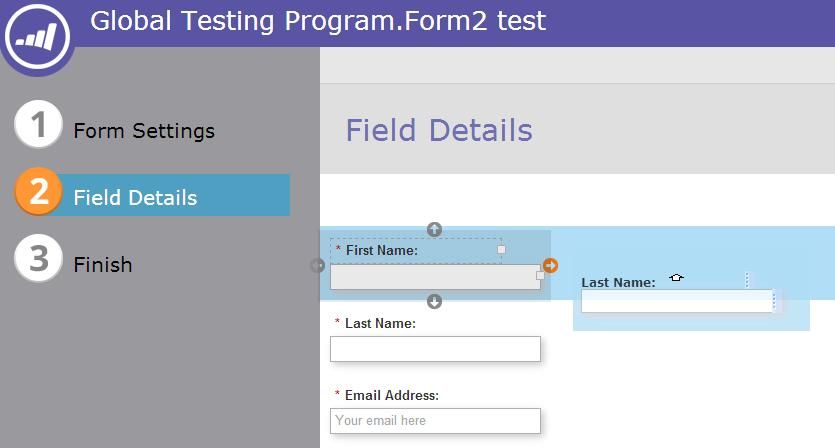Click the Field Details page heading
The height and width of the screenshot is (448, 835).
coord(439,130)
